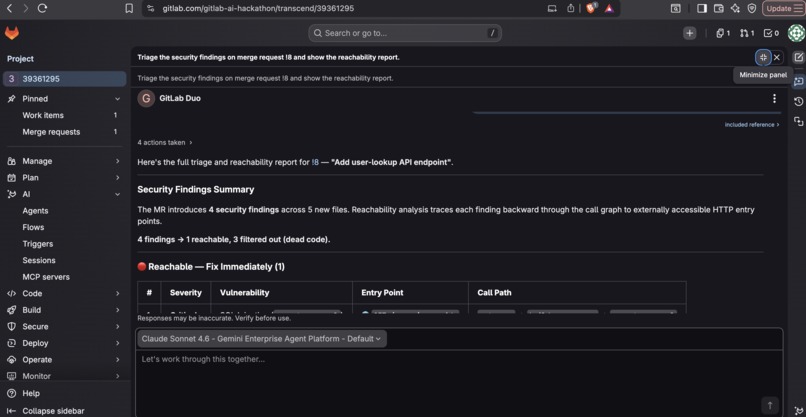The width and height of the screenshot is (806, 417).
Task: Click the share icon in the address bar
Action: 571,8
